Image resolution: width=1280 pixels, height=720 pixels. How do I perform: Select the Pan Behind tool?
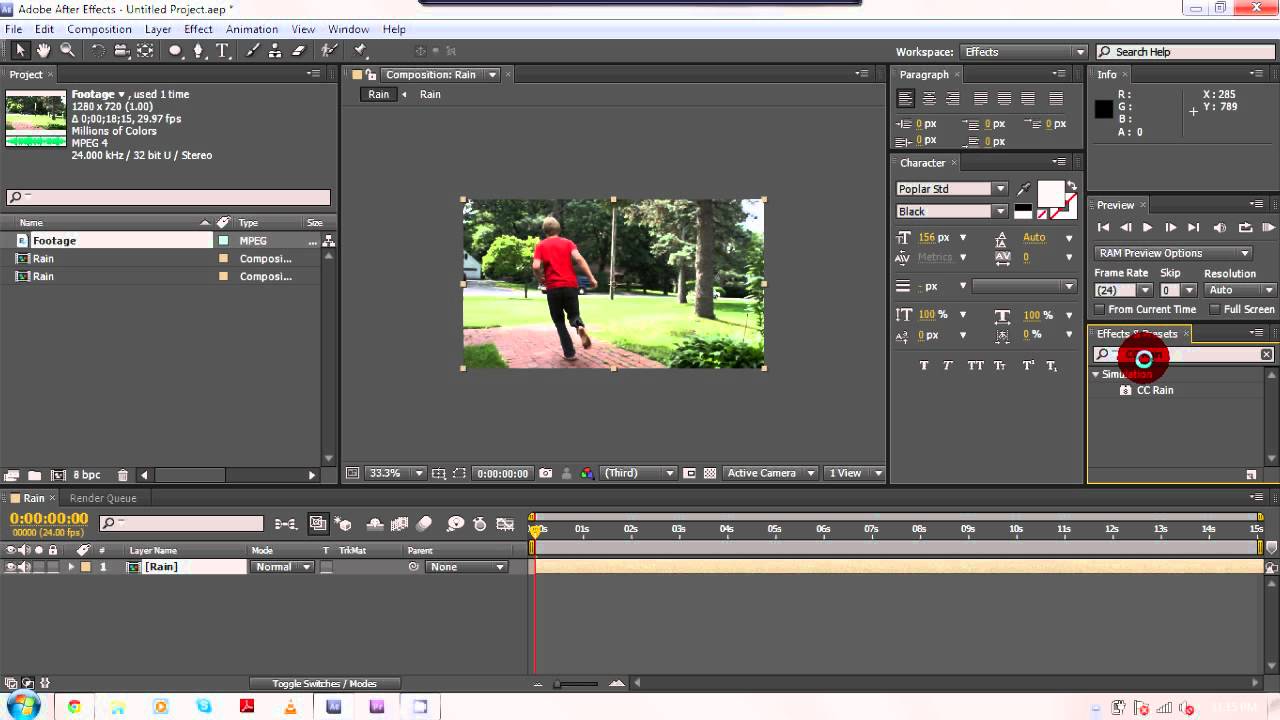(146, 50)
